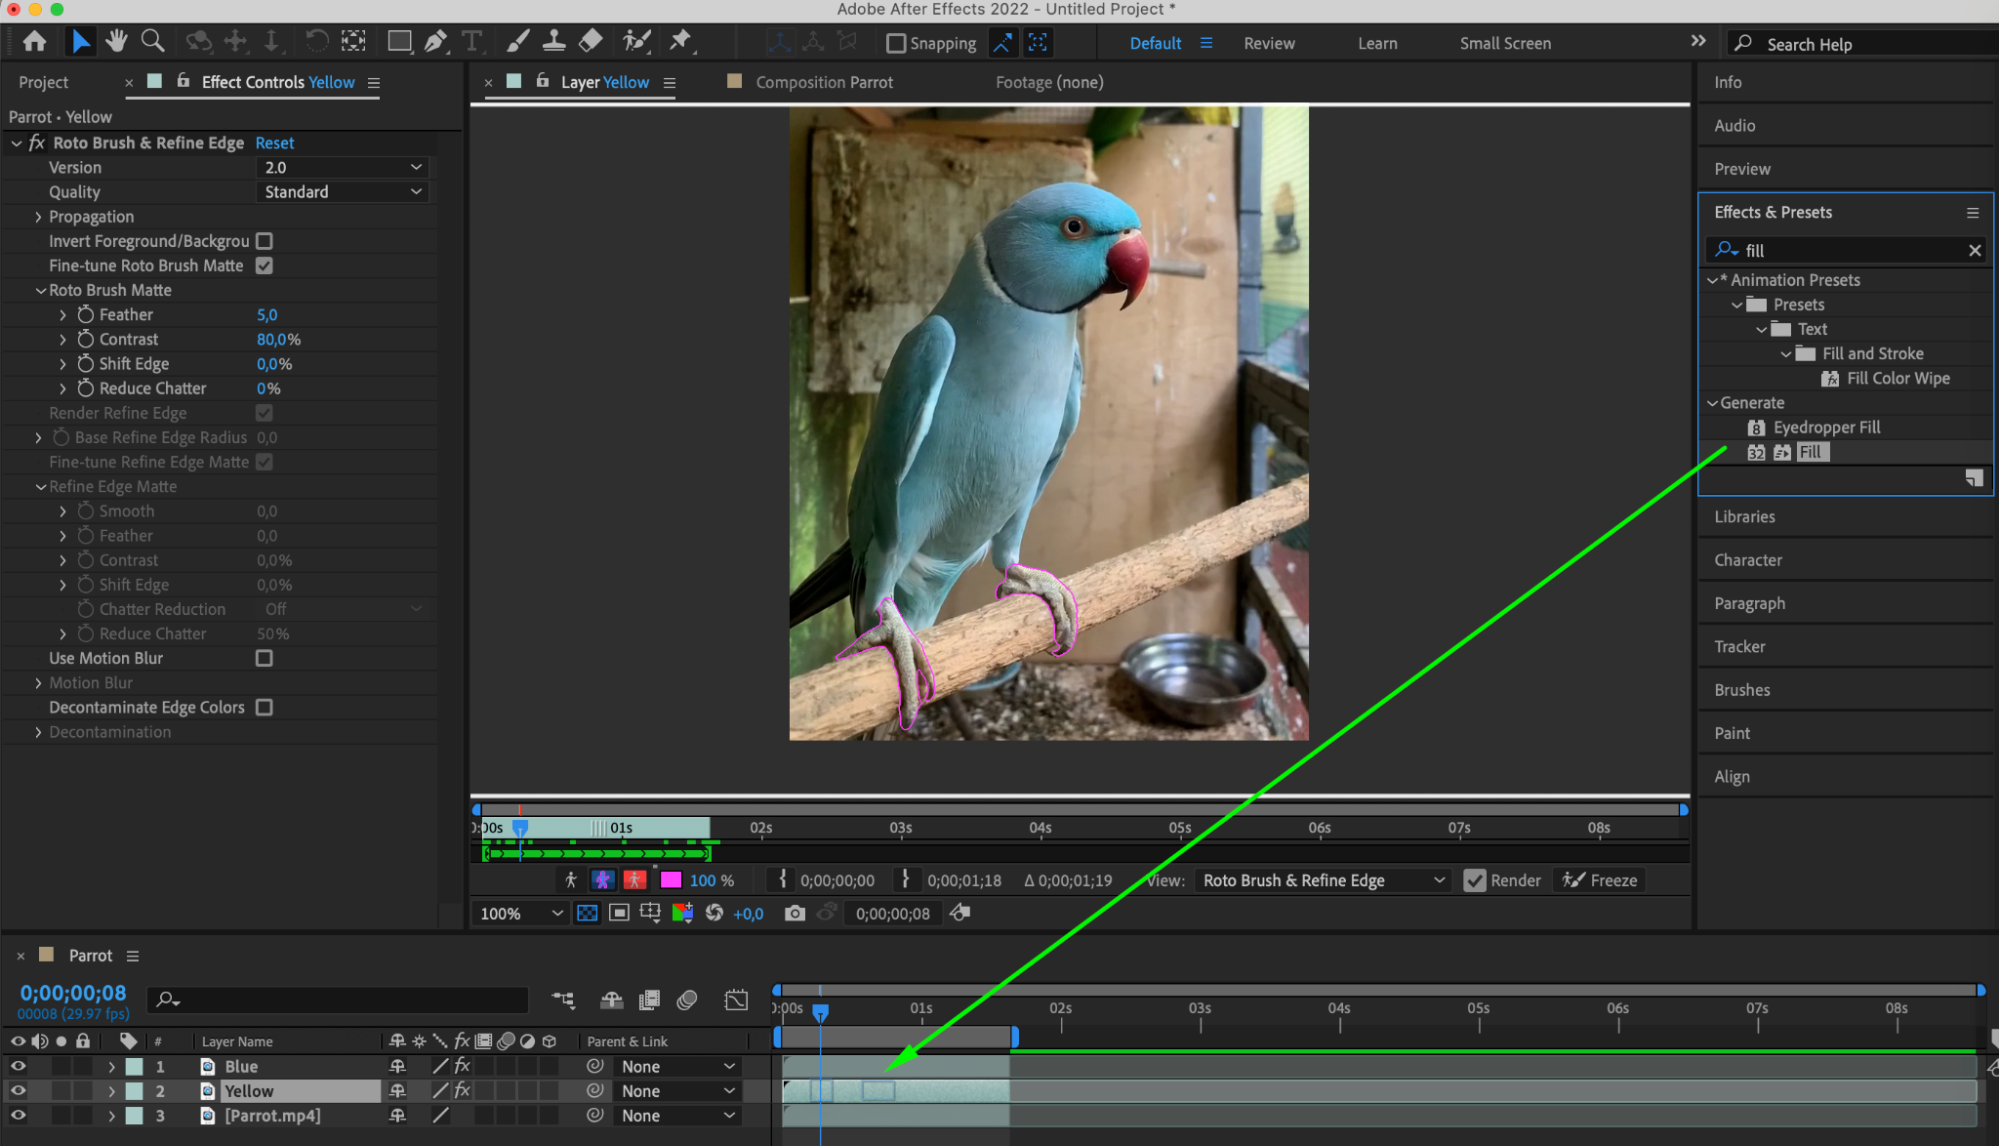Select the Selection arrow tool
1999x1146 pixels.
[80, 42]
